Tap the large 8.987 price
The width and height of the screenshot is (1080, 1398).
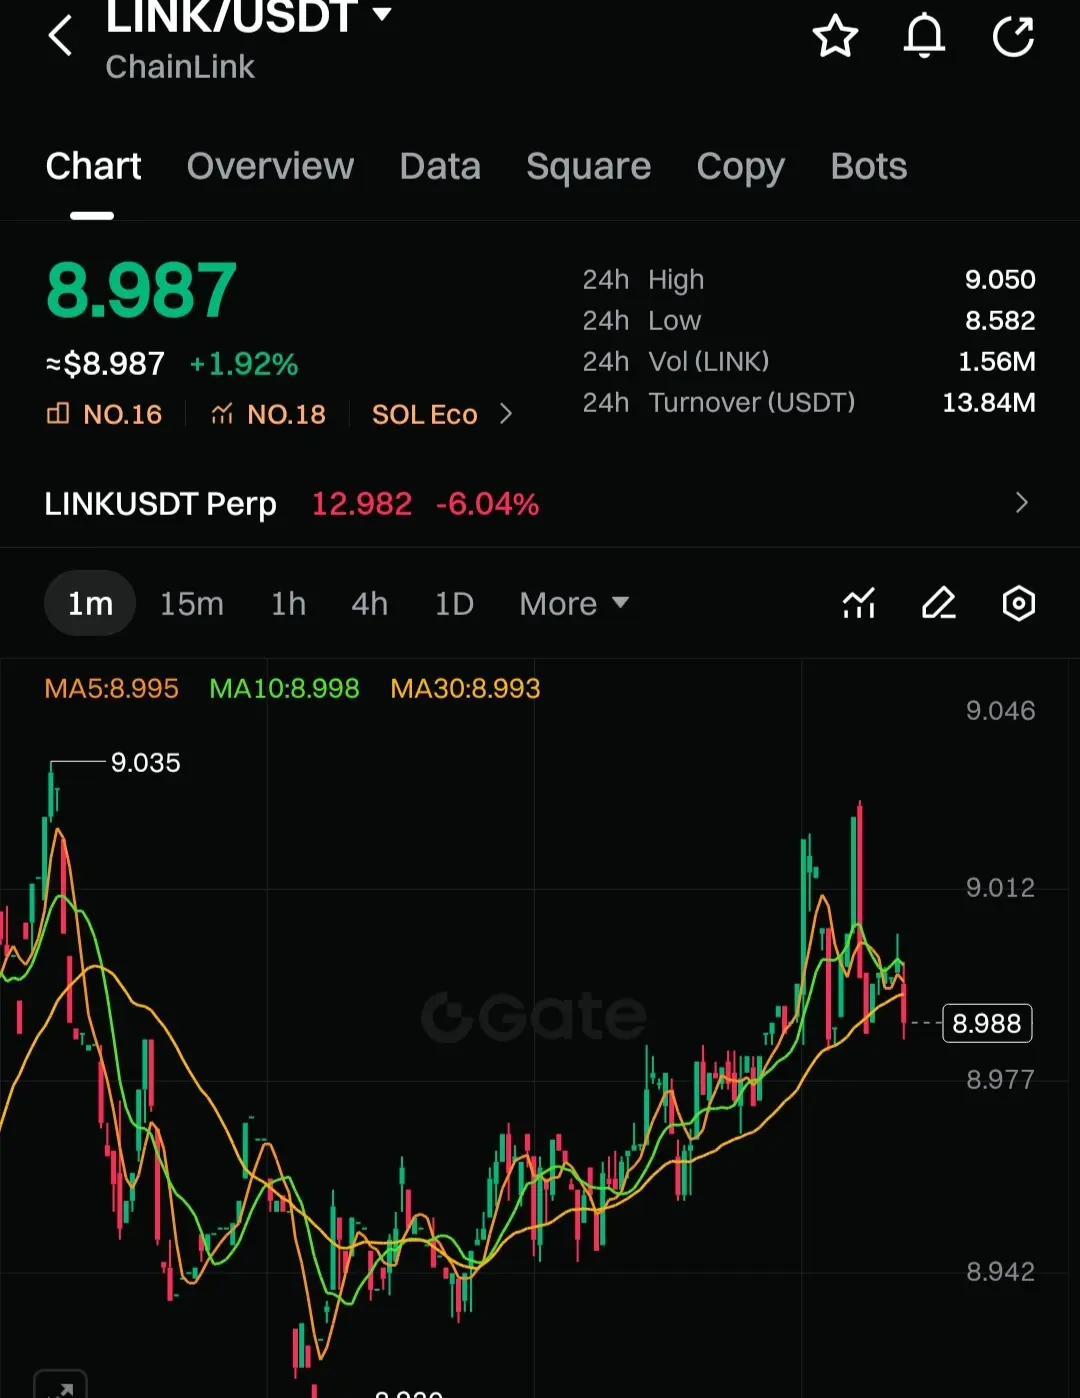point(141,291)
